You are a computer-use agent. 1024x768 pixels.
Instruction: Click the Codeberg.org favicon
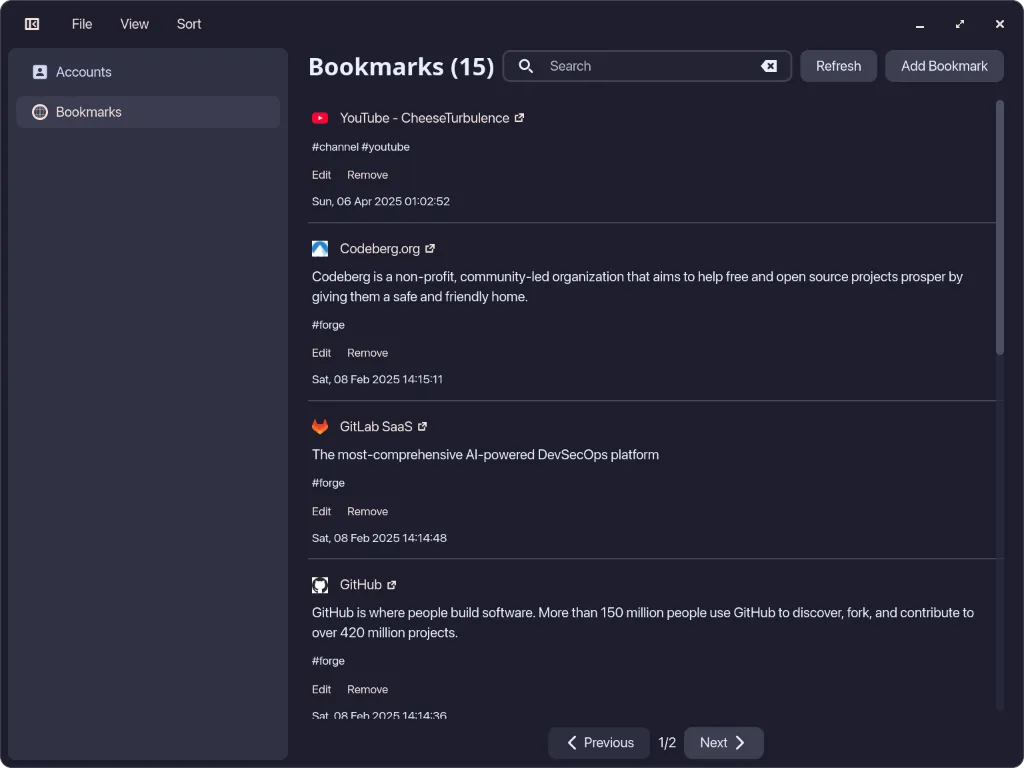tap(319, 248)
